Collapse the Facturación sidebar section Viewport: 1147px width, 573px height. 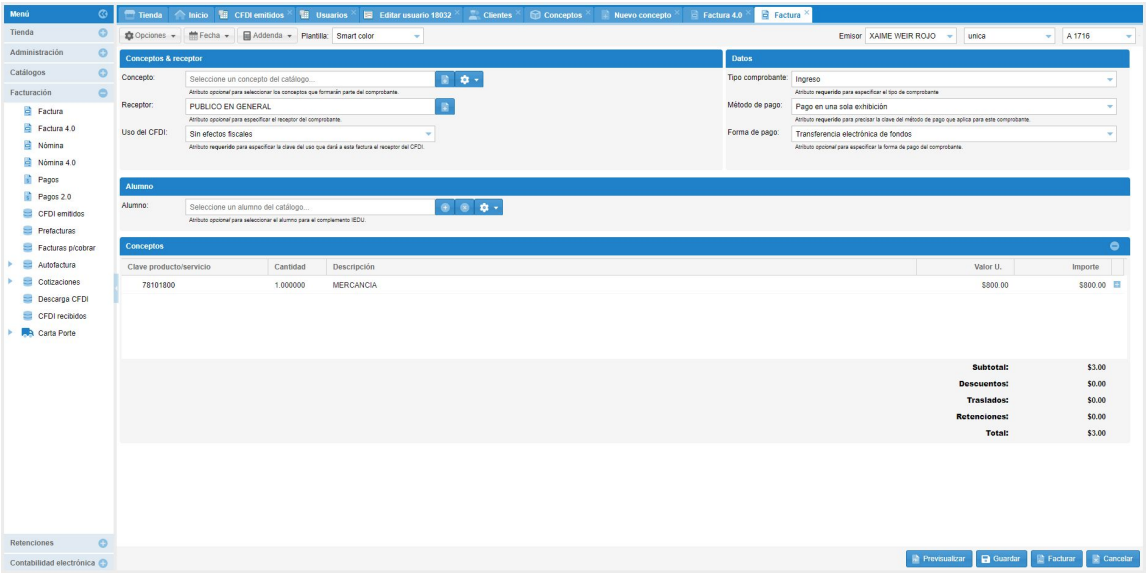[x=103, y=93]
